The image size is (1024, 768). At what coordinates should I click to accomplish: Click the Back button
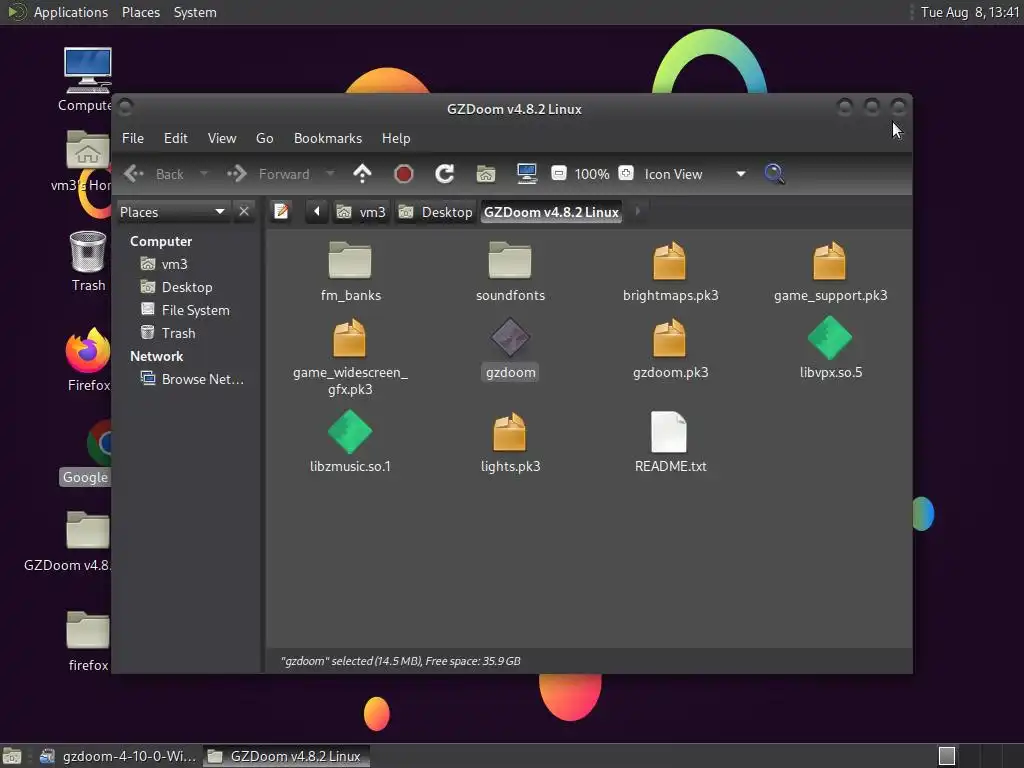pyautogui.click(x=155, y=174)
